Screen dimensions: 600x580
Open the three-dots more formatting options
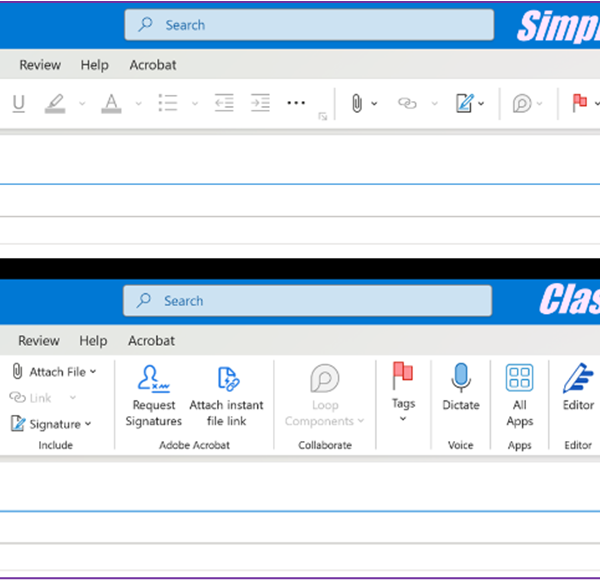pyautogui.click(x=296, y=103)
